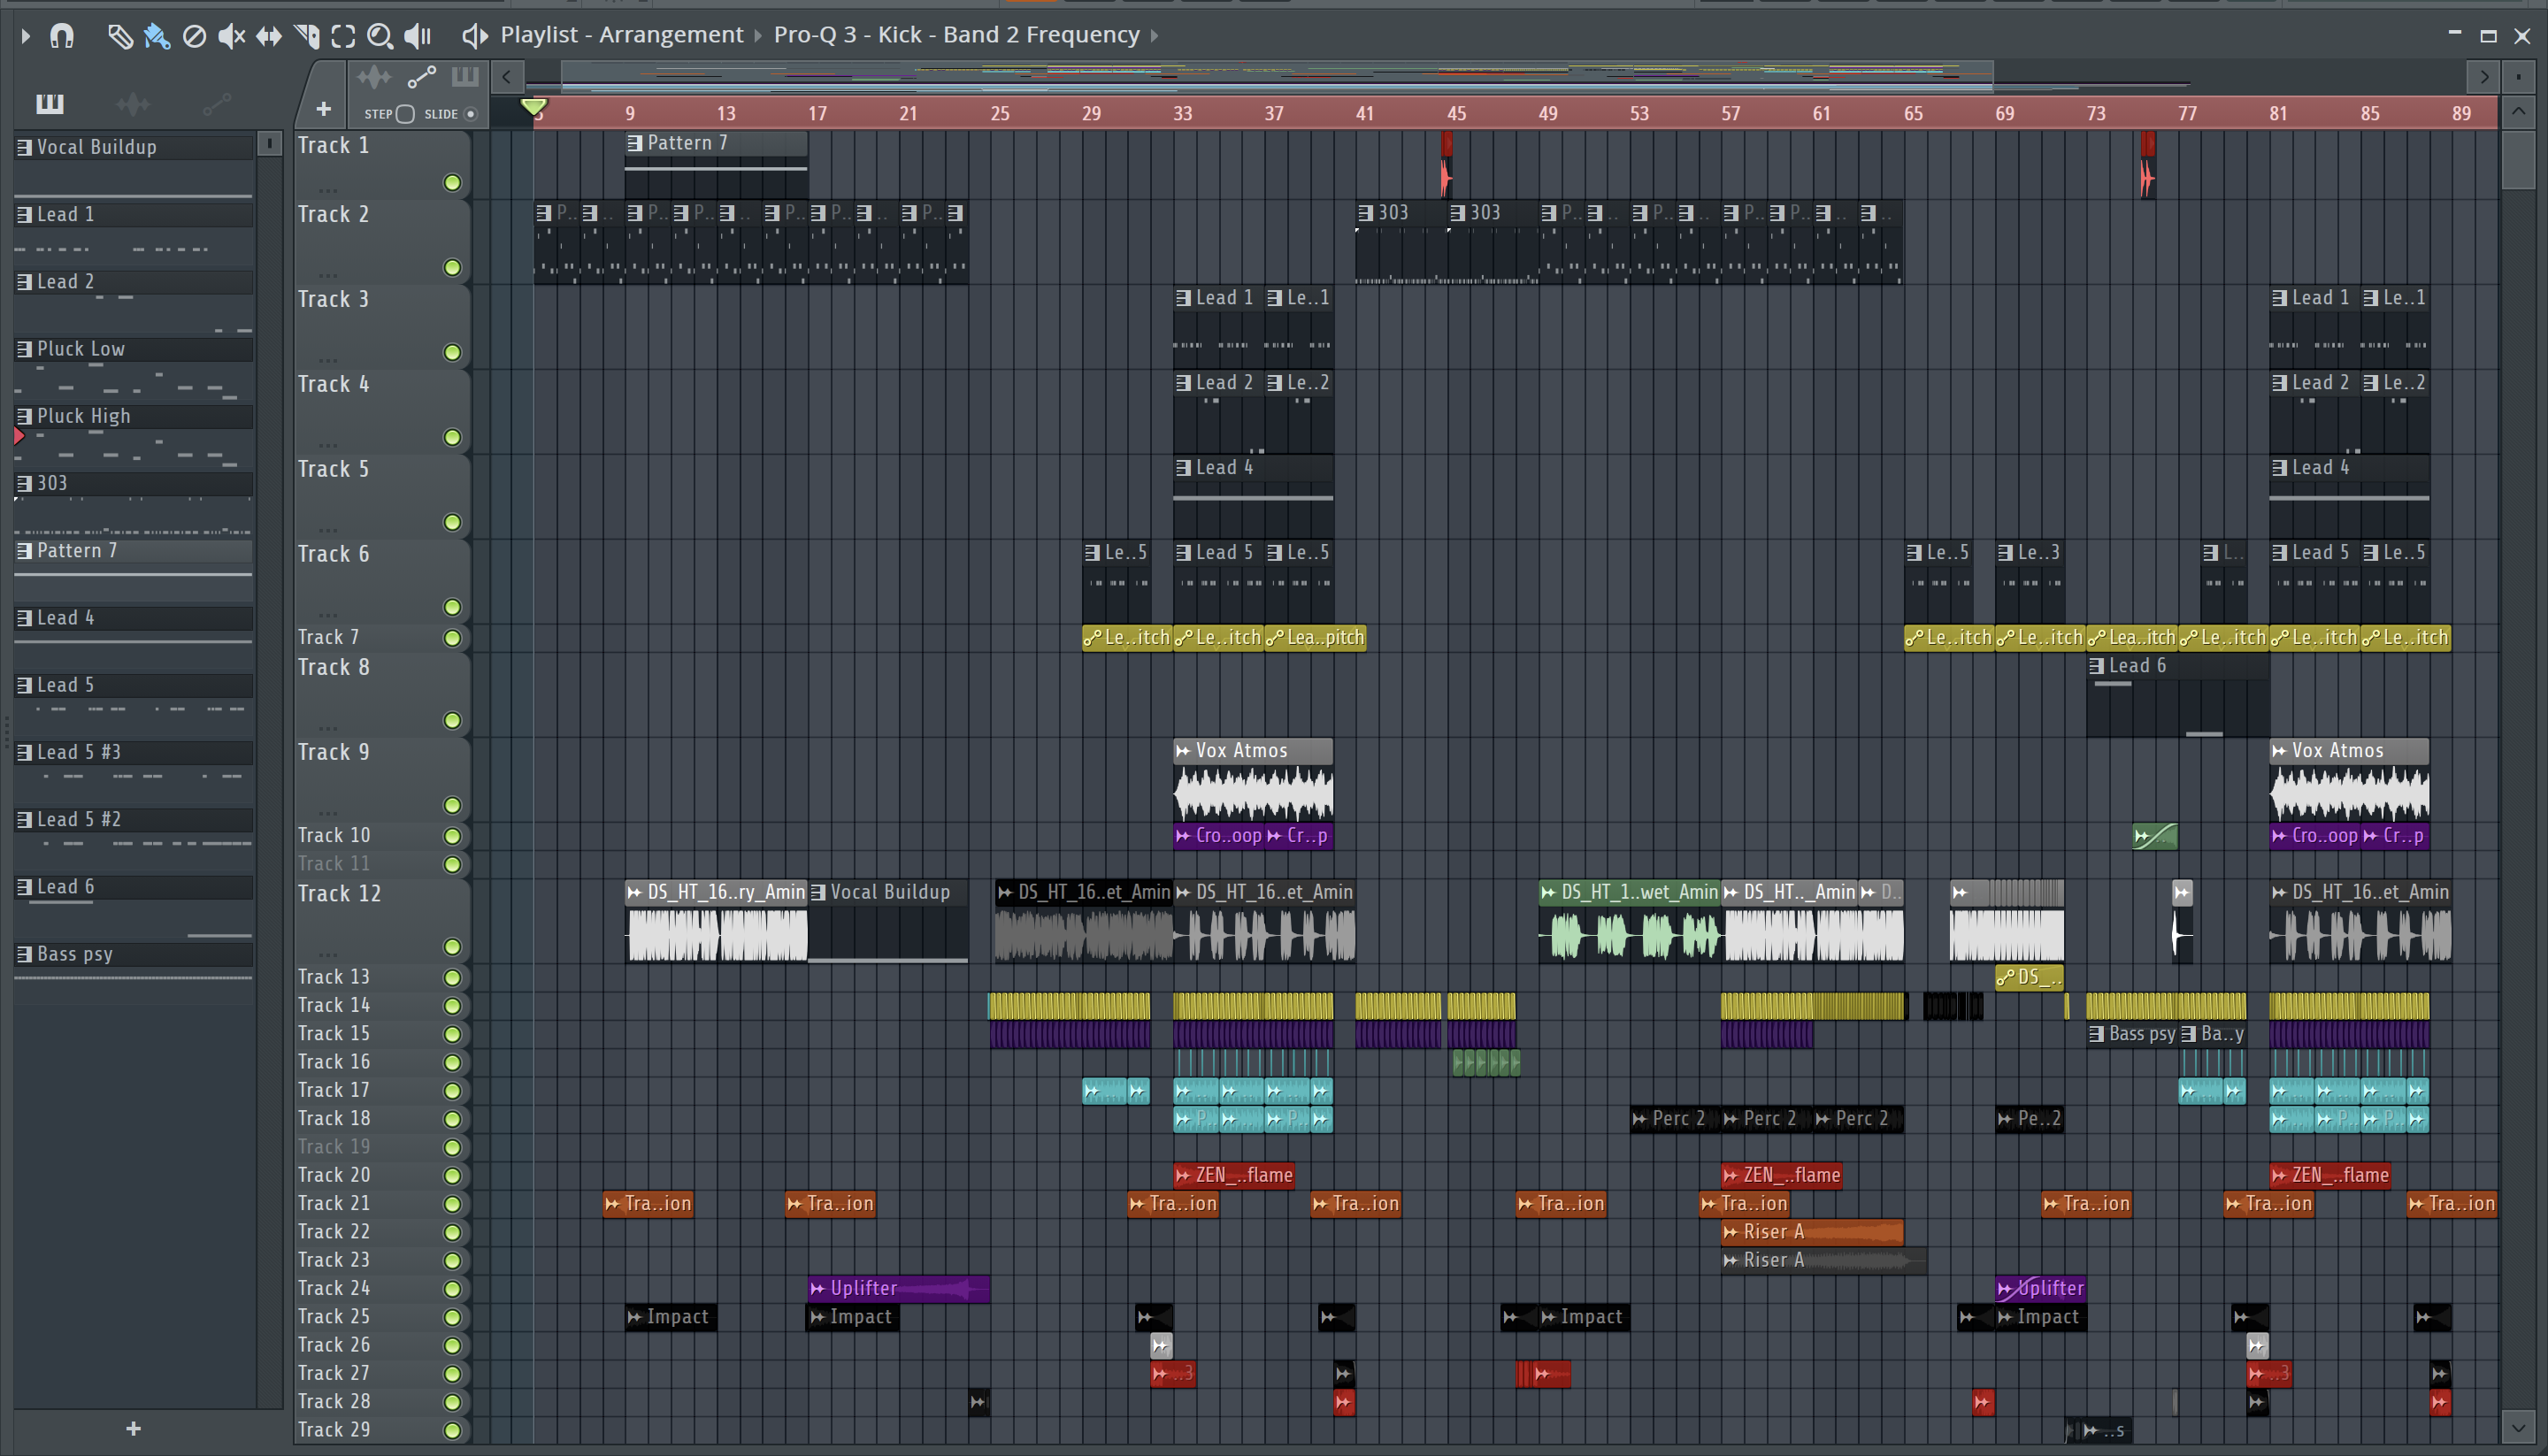Click the Track 12 header label

click(x=339, y=894)
